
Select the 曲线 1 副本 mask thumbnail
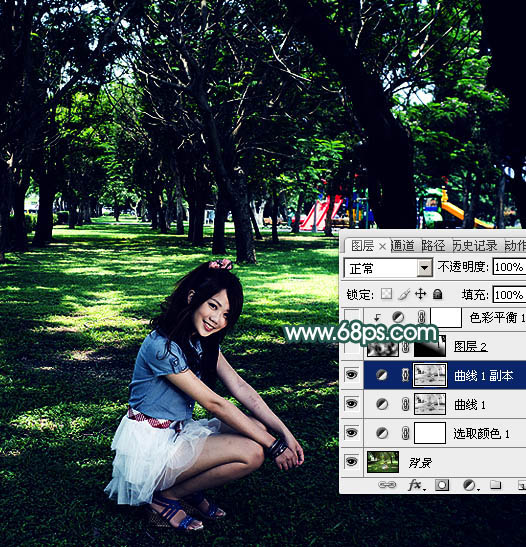coord(430,375)
